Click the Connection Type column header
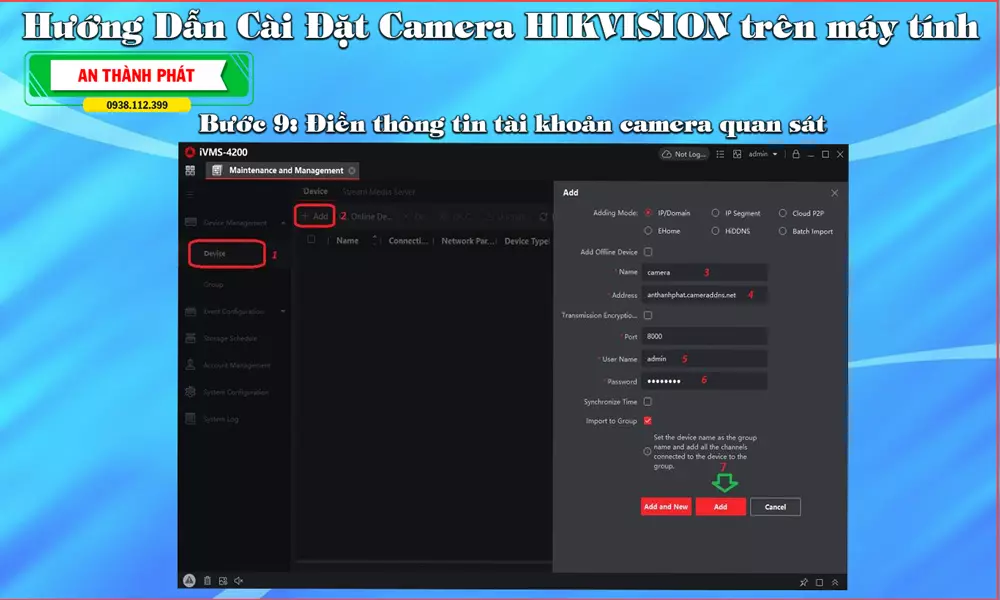1000x600 pixels. click(408, 241)
